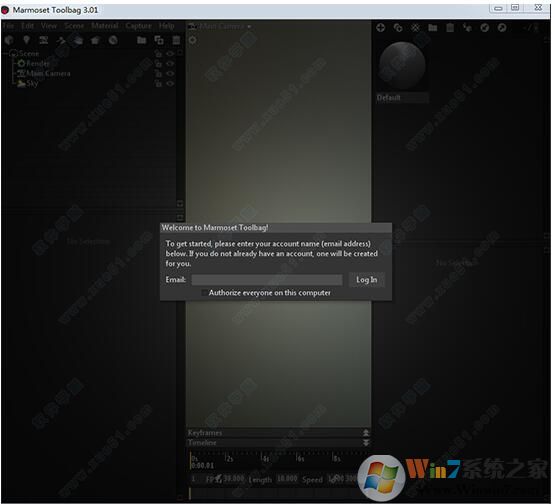Add a mesh object from scene toolbar
555x504 pixels.
[9, 40]
